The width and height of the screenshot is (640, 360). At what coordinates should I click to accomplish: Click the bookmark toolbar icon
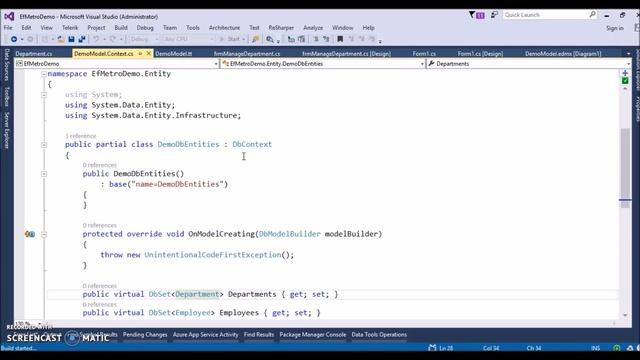340,39
